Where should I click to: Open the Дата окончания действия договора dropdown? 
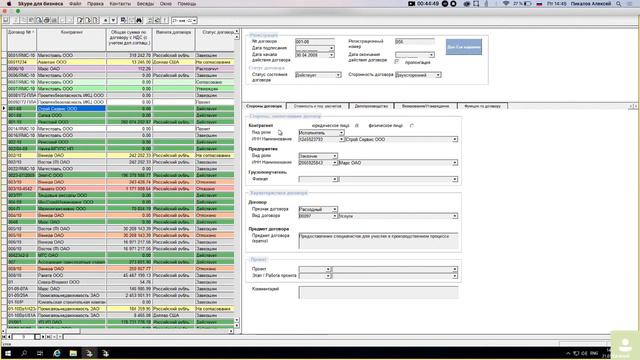tap(431, 55)
